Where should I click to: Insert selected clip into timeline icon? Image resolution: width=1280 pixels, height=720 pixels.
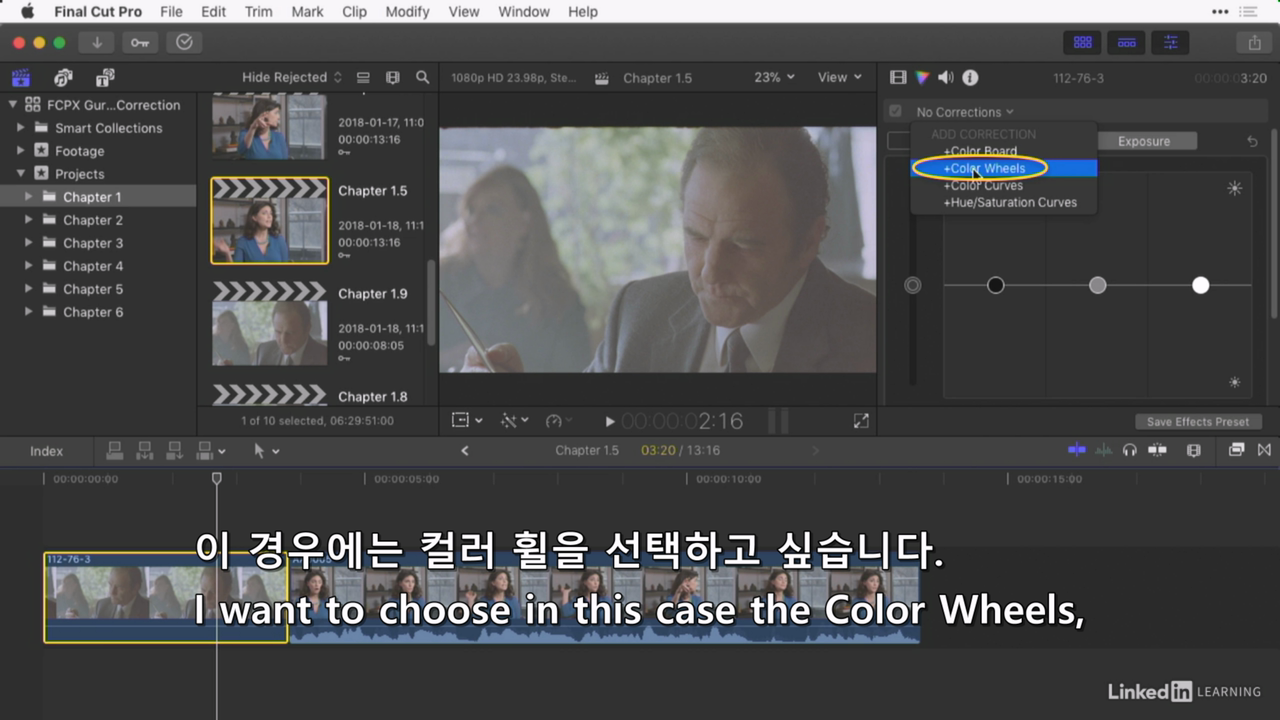click(144, 451)
